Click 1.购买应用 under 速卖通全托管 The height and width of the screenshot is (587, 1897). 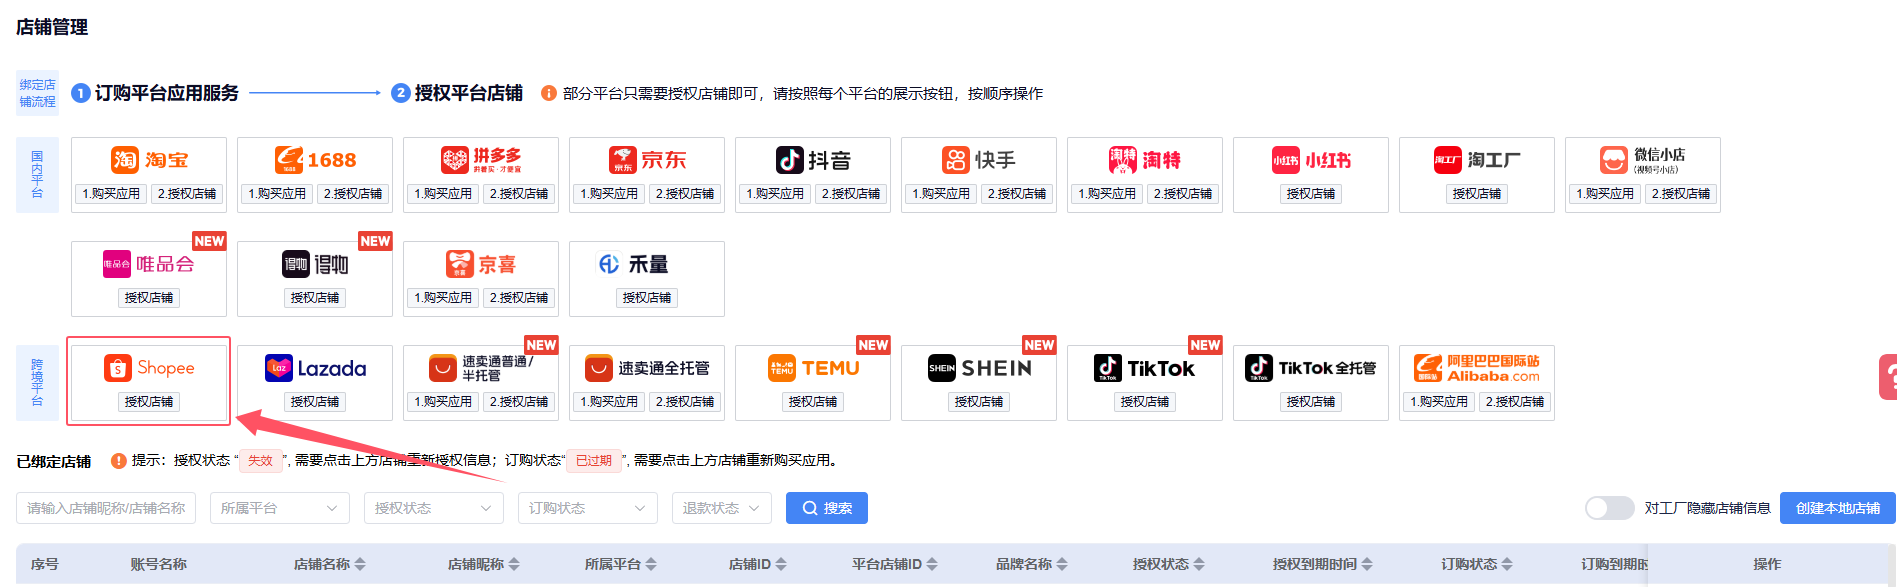pos(609,401)
